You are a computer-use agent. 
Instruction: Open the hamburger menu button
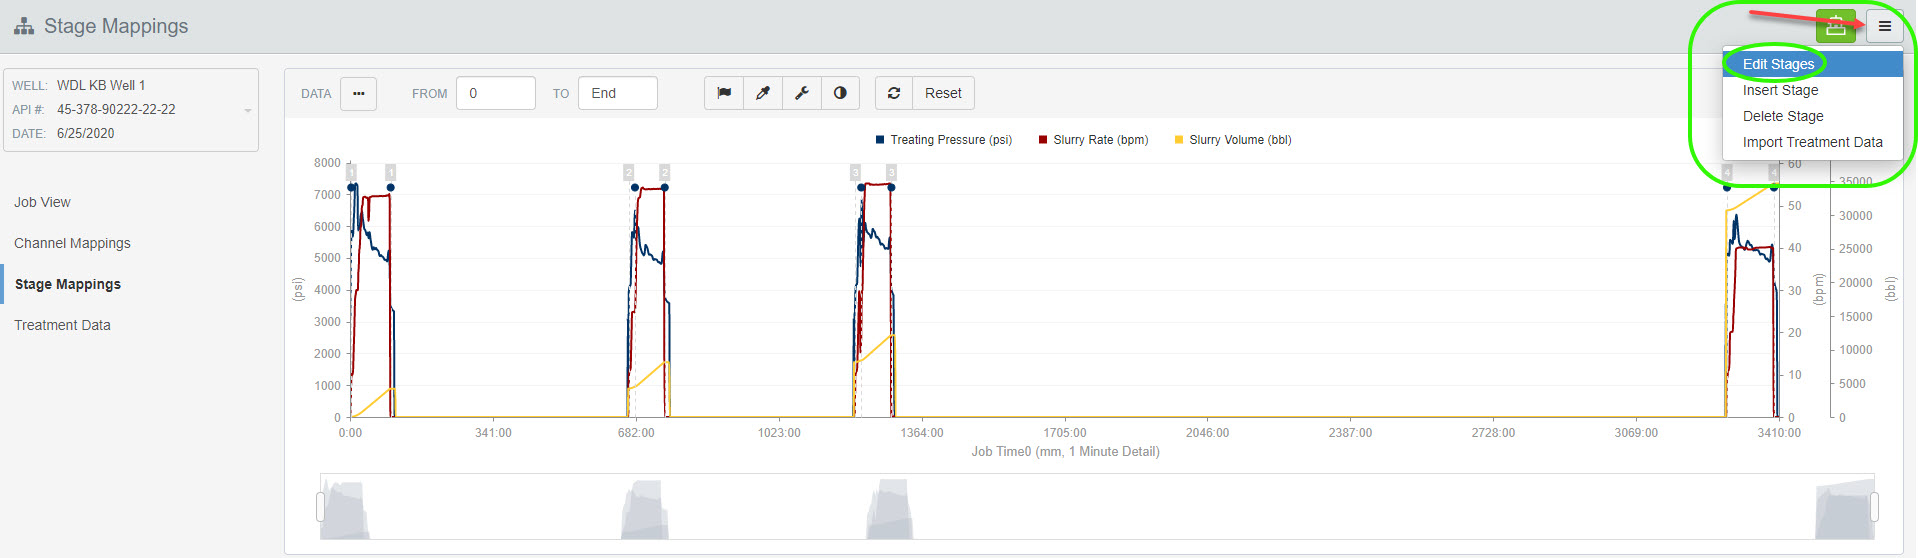[1884, 26]
